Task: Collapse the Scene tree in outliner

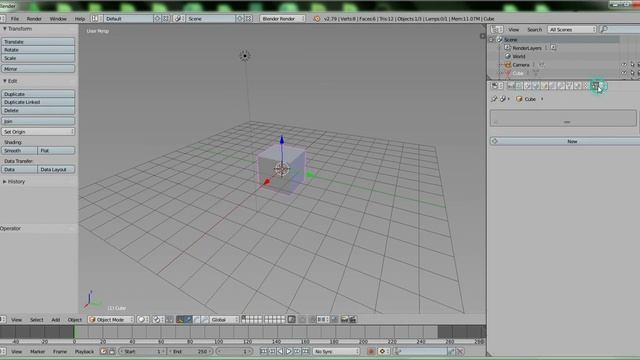Action: coord(492,40)
